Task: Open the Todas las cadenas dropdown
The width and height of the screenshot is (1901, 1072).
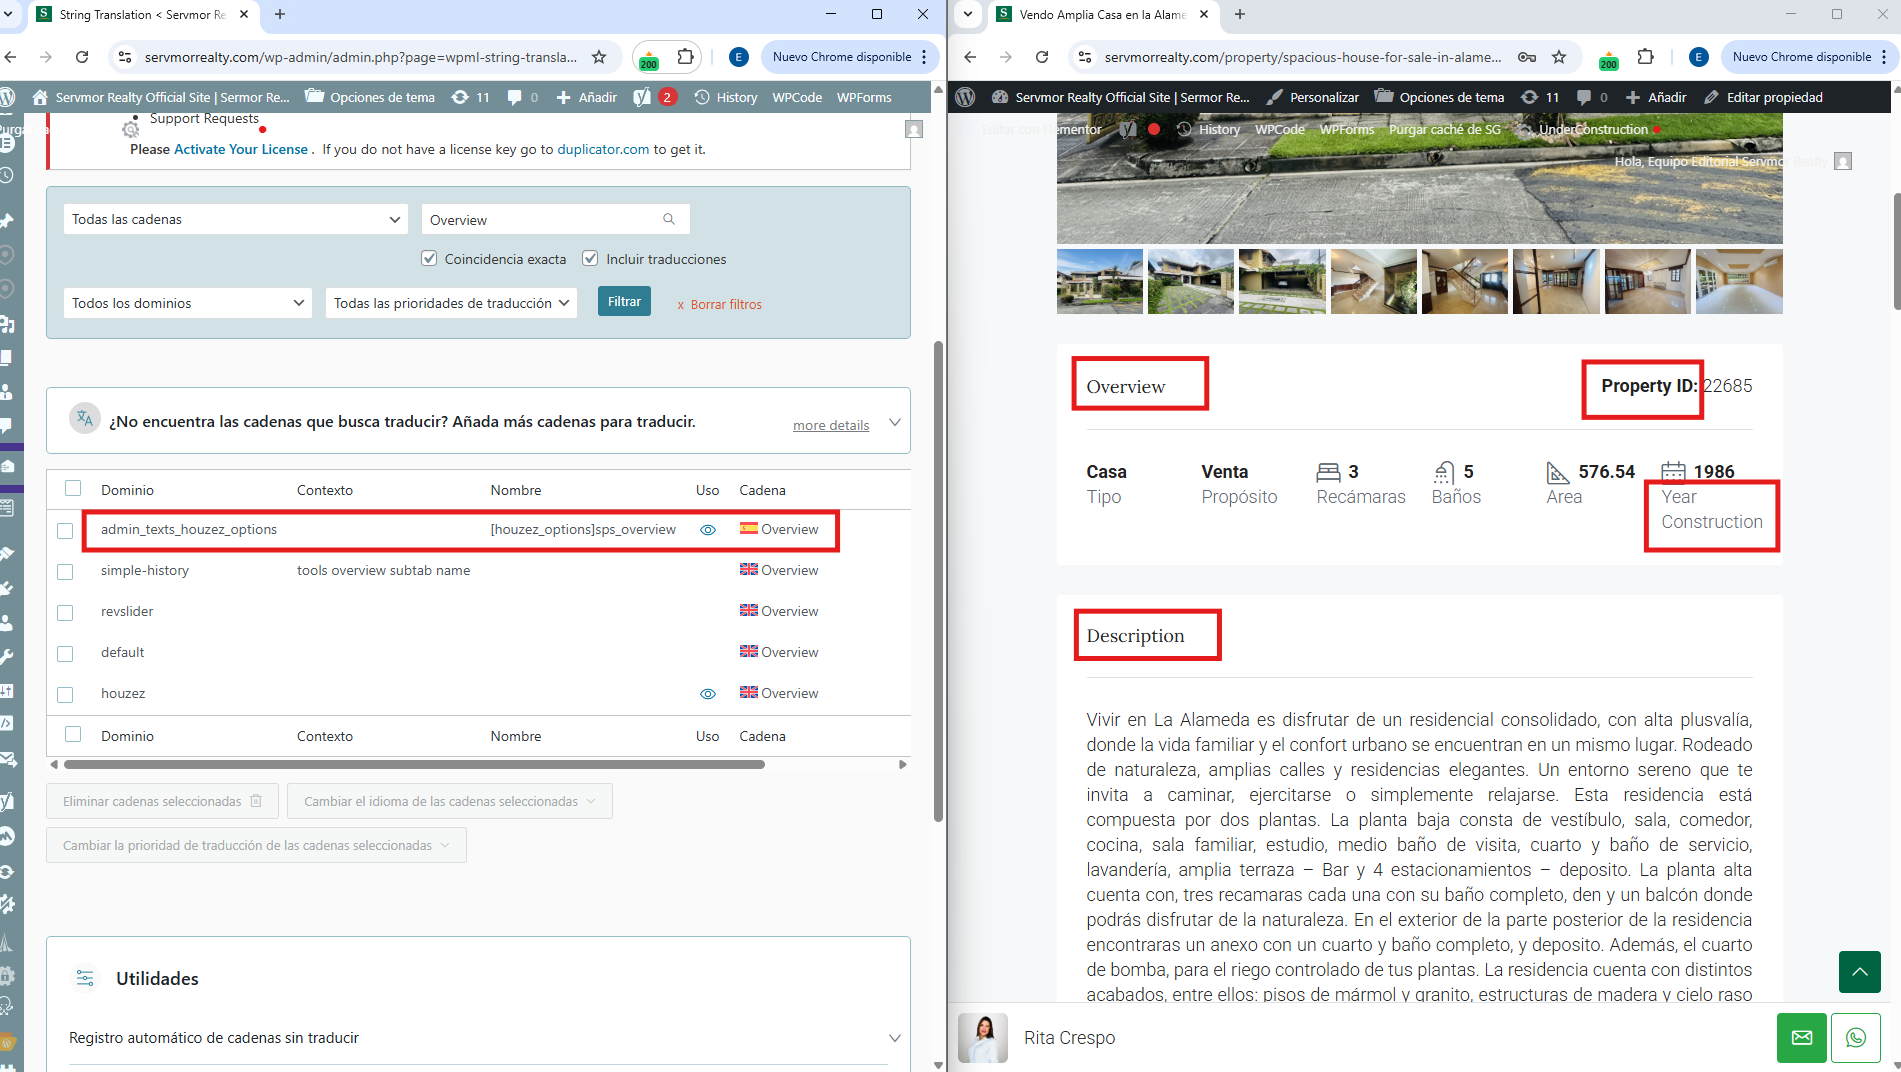Action: [236, 219]
